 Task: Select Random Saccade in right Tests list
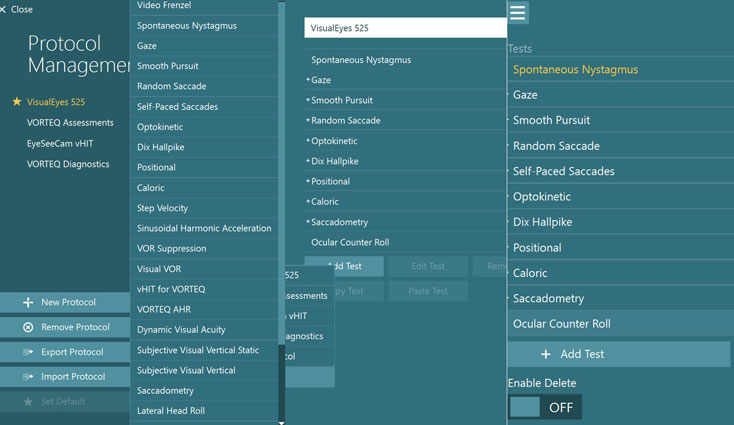(621, 146)
